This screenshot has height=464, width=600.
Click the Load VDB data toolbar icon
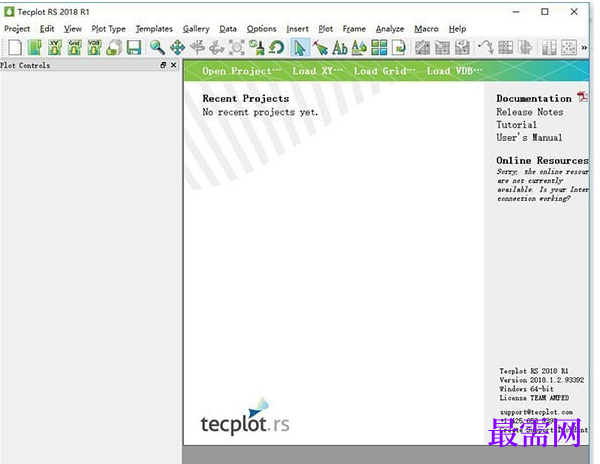click(95, 48)
